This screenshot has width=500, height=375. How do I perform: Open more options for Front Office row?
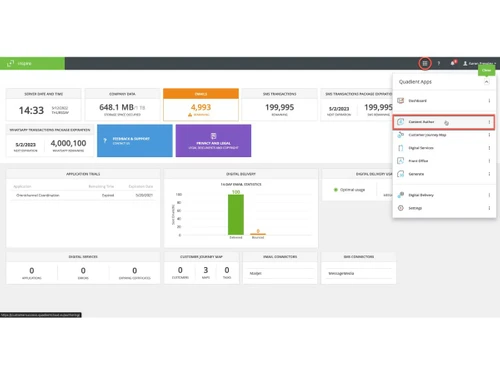pos(489,161)
